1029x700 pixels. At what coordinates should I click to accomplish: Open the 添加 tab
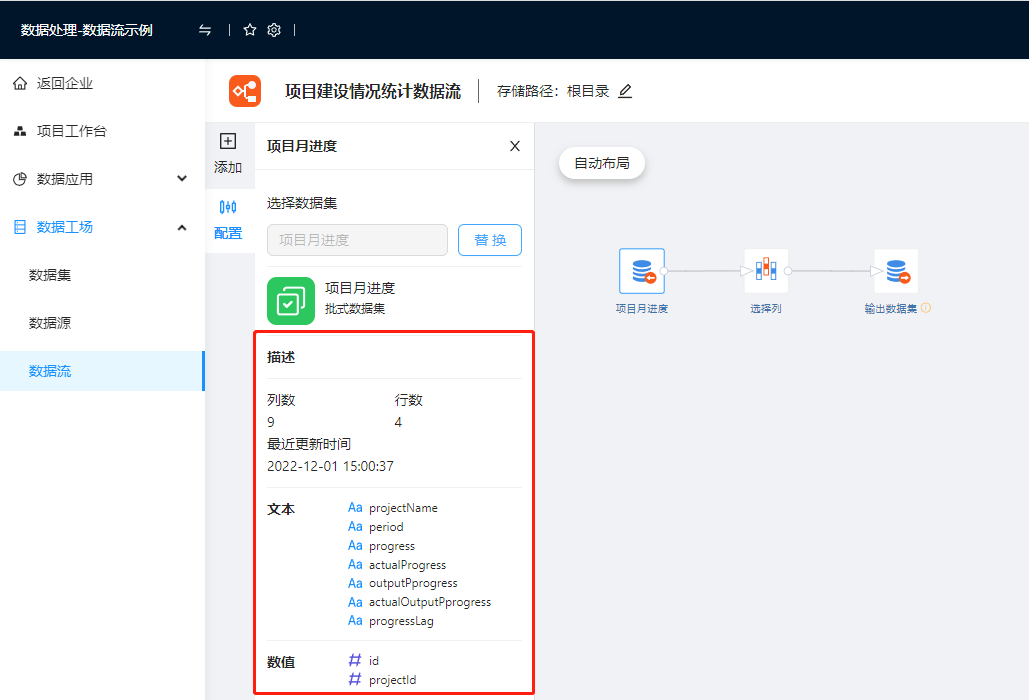[x=228, y=154]
